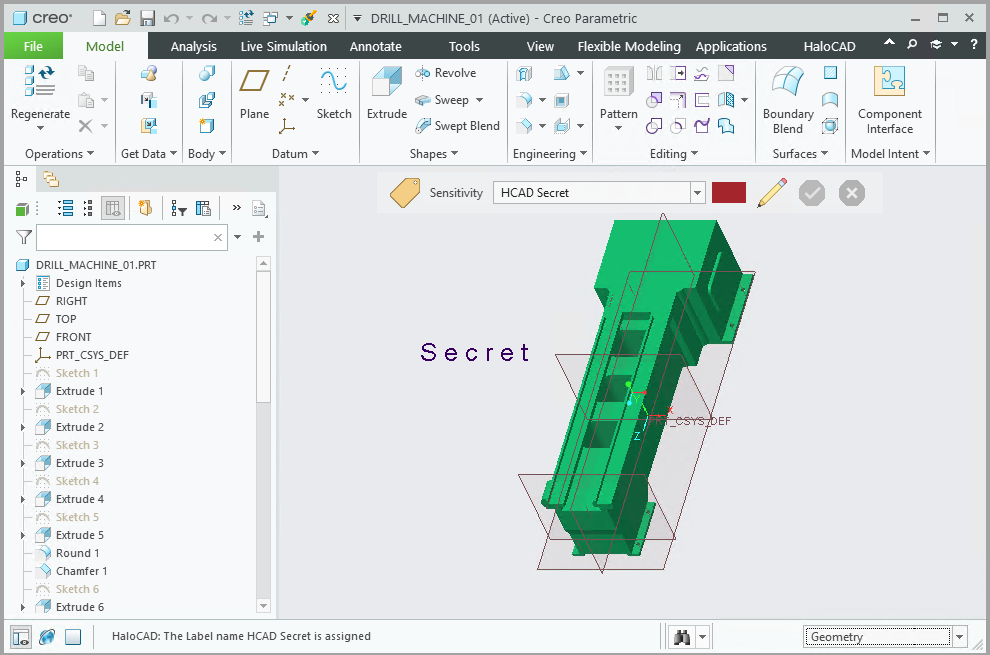The width and height of the screenshot is (990, 655).
Task: Open the Analysis ribbon tab
Action: [193, 46]
